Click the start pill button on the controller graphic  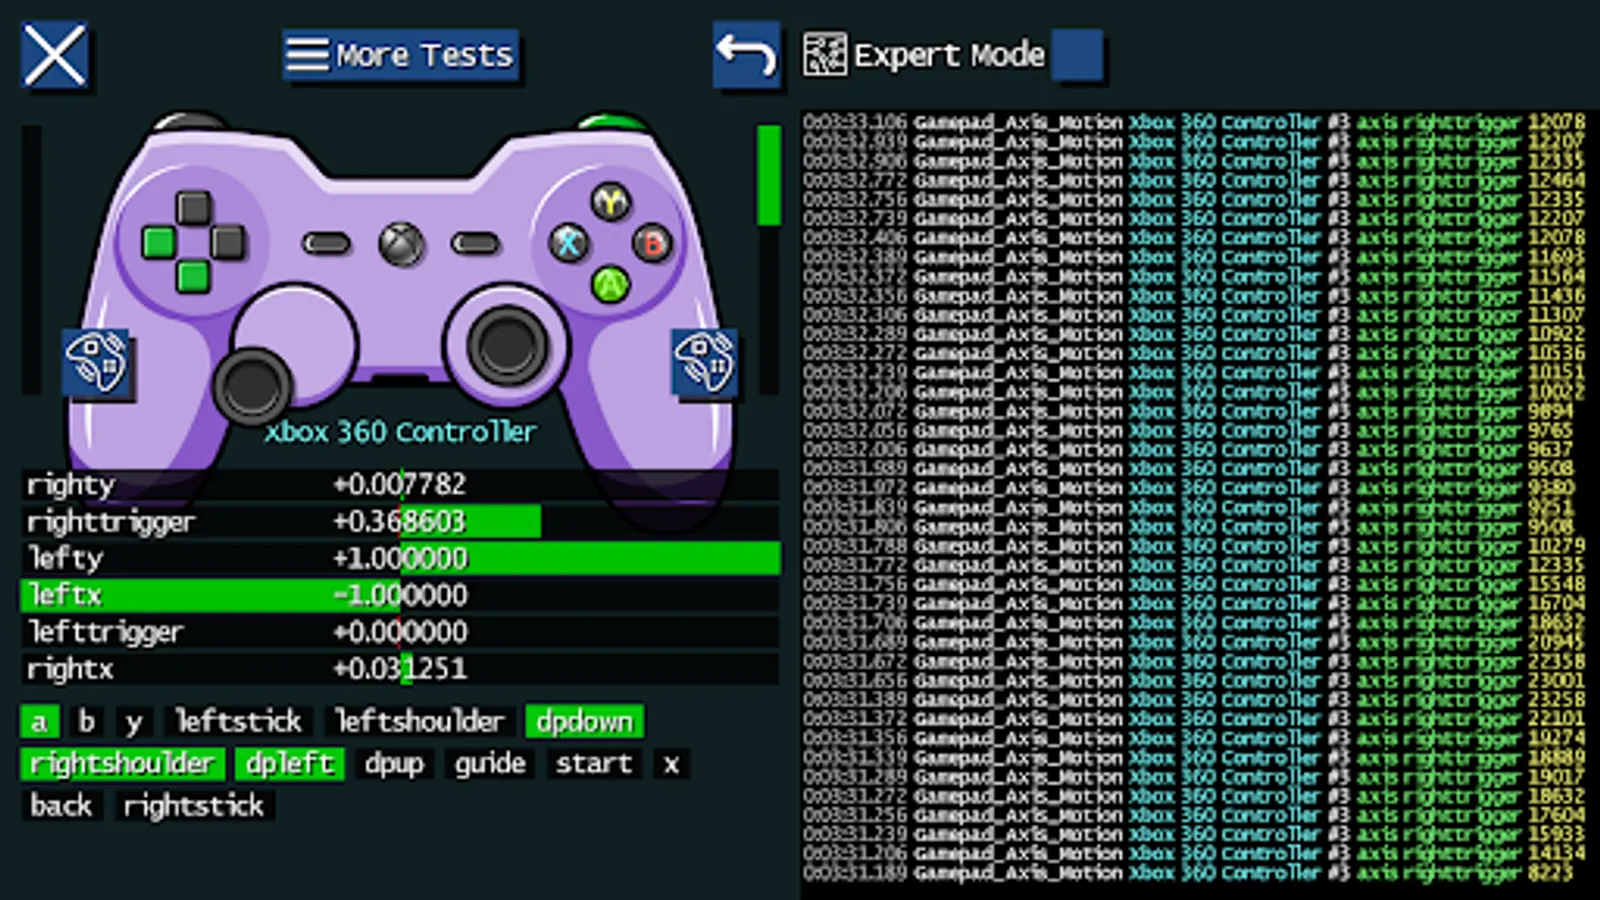click(x=475, y=243)
